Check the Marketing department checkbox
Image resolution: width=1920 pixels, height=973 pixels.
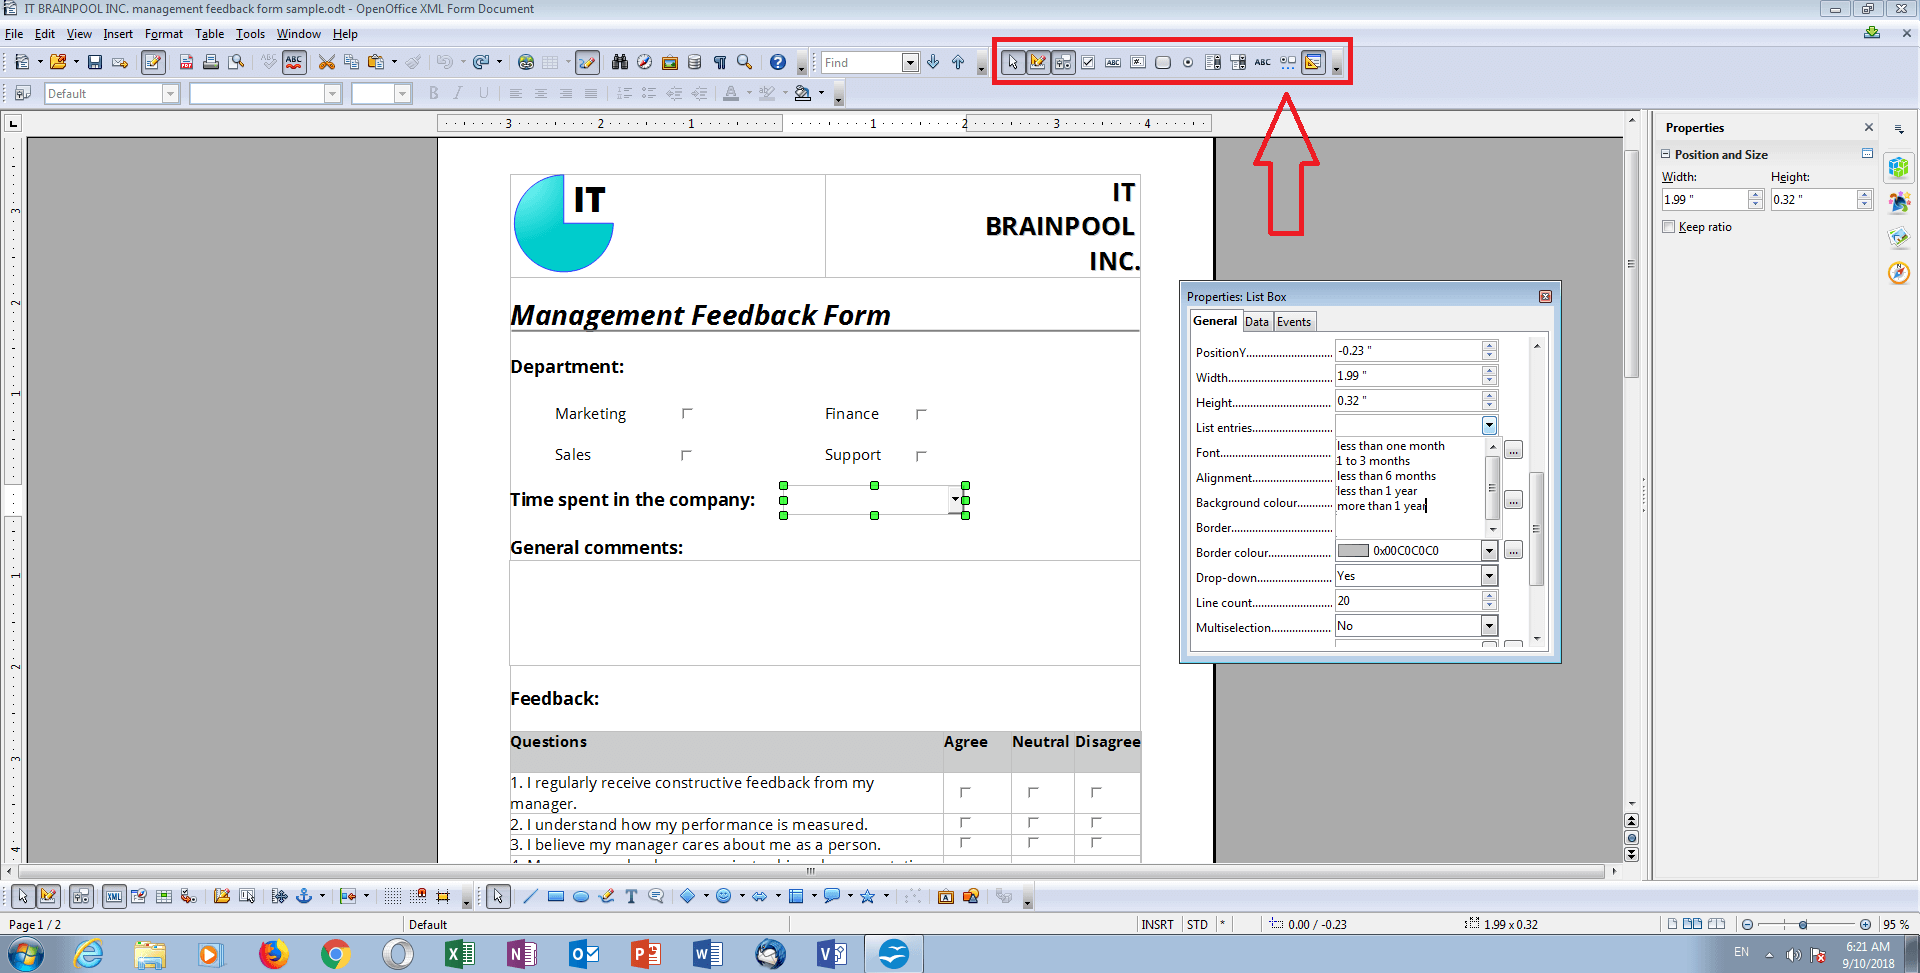pyautogui.click(x=687, y=412)
